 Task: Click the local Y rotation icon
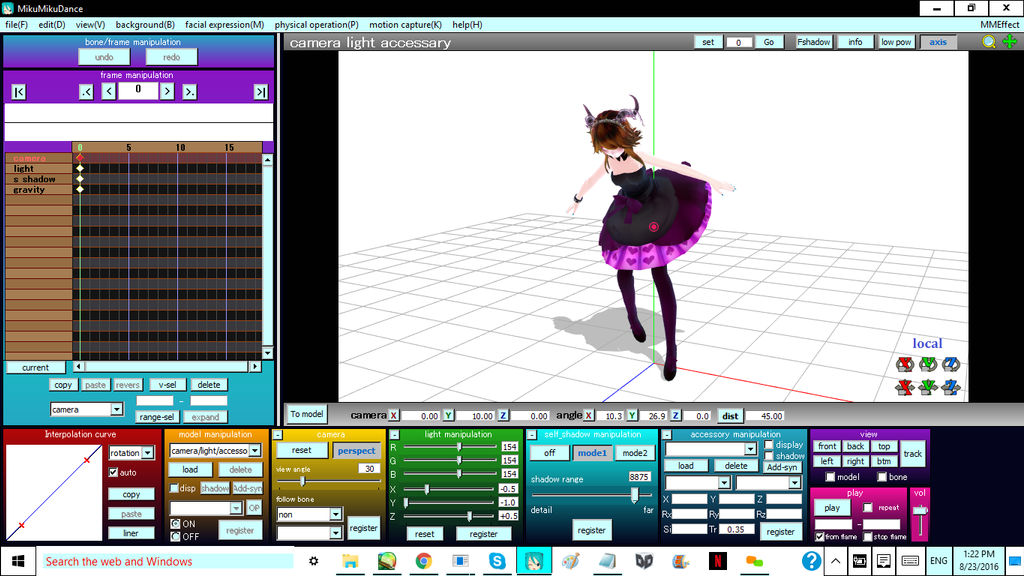[x=927, y=364]
